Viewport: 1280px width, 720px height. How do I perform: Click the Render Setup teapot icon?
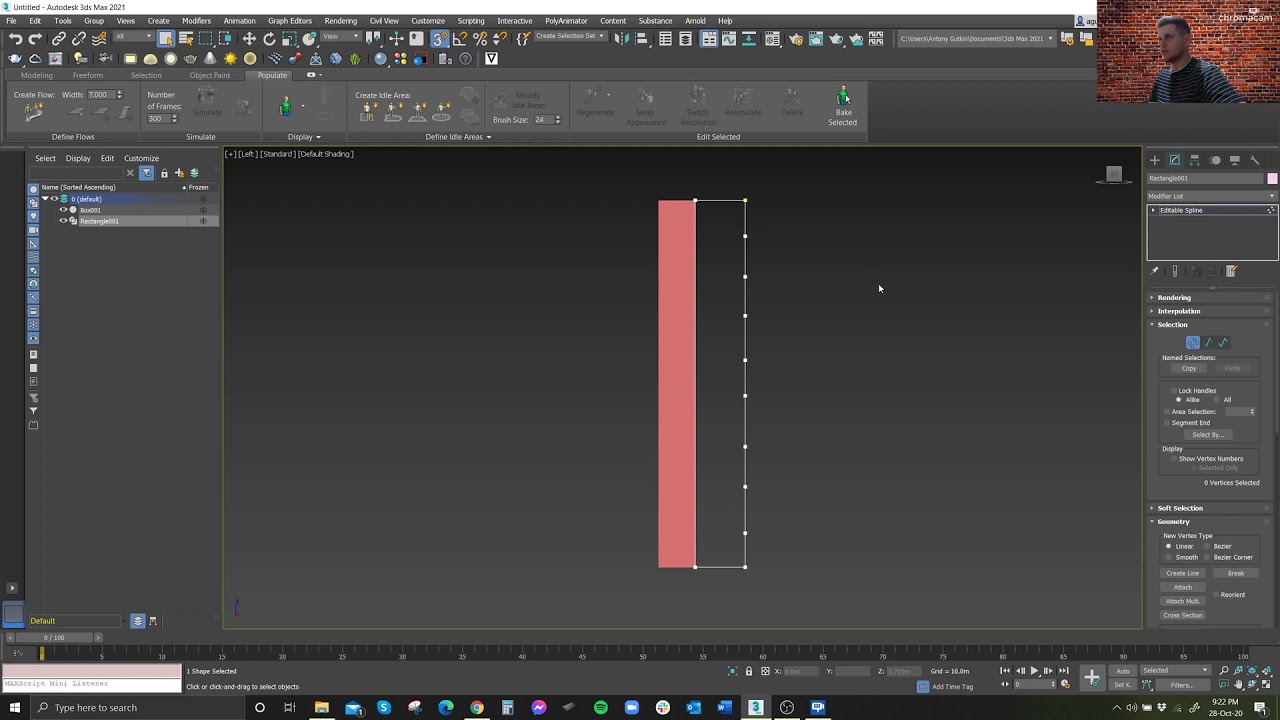796,39
